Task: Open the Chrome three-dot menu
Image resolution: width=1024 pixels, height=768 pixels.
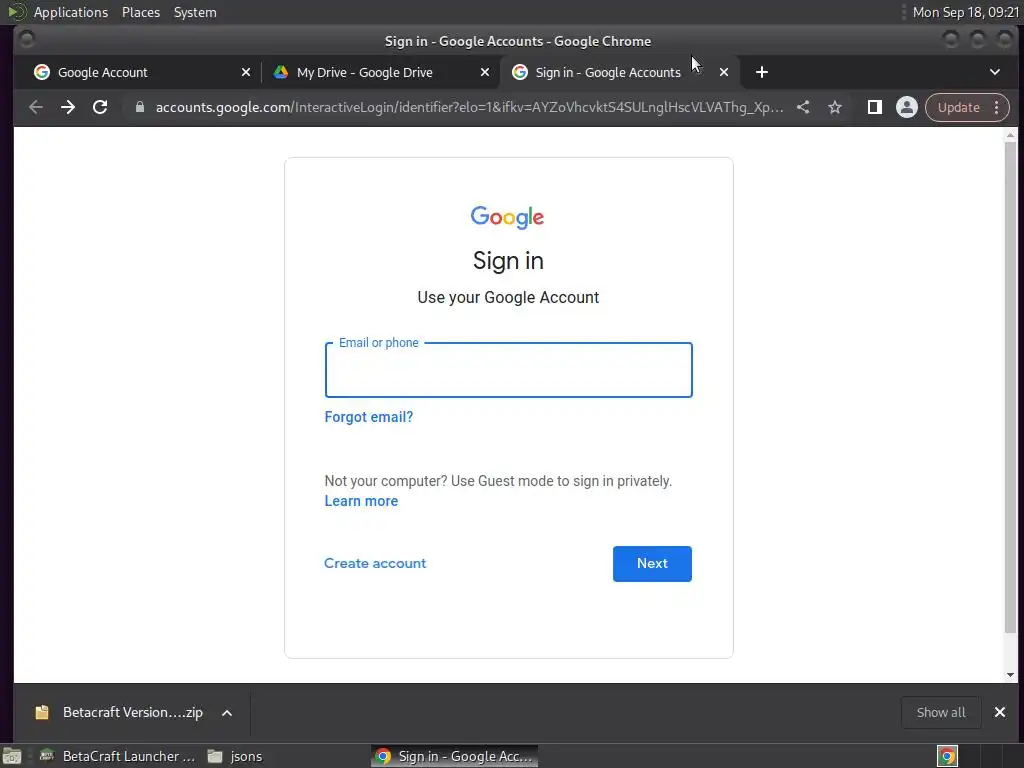Action: [x=997, y=107]
